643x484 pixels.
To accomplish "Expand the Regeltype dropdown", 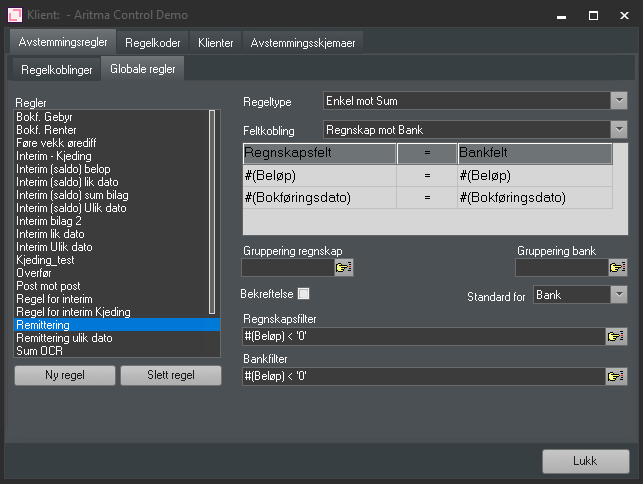I will [x=618, y=101].
